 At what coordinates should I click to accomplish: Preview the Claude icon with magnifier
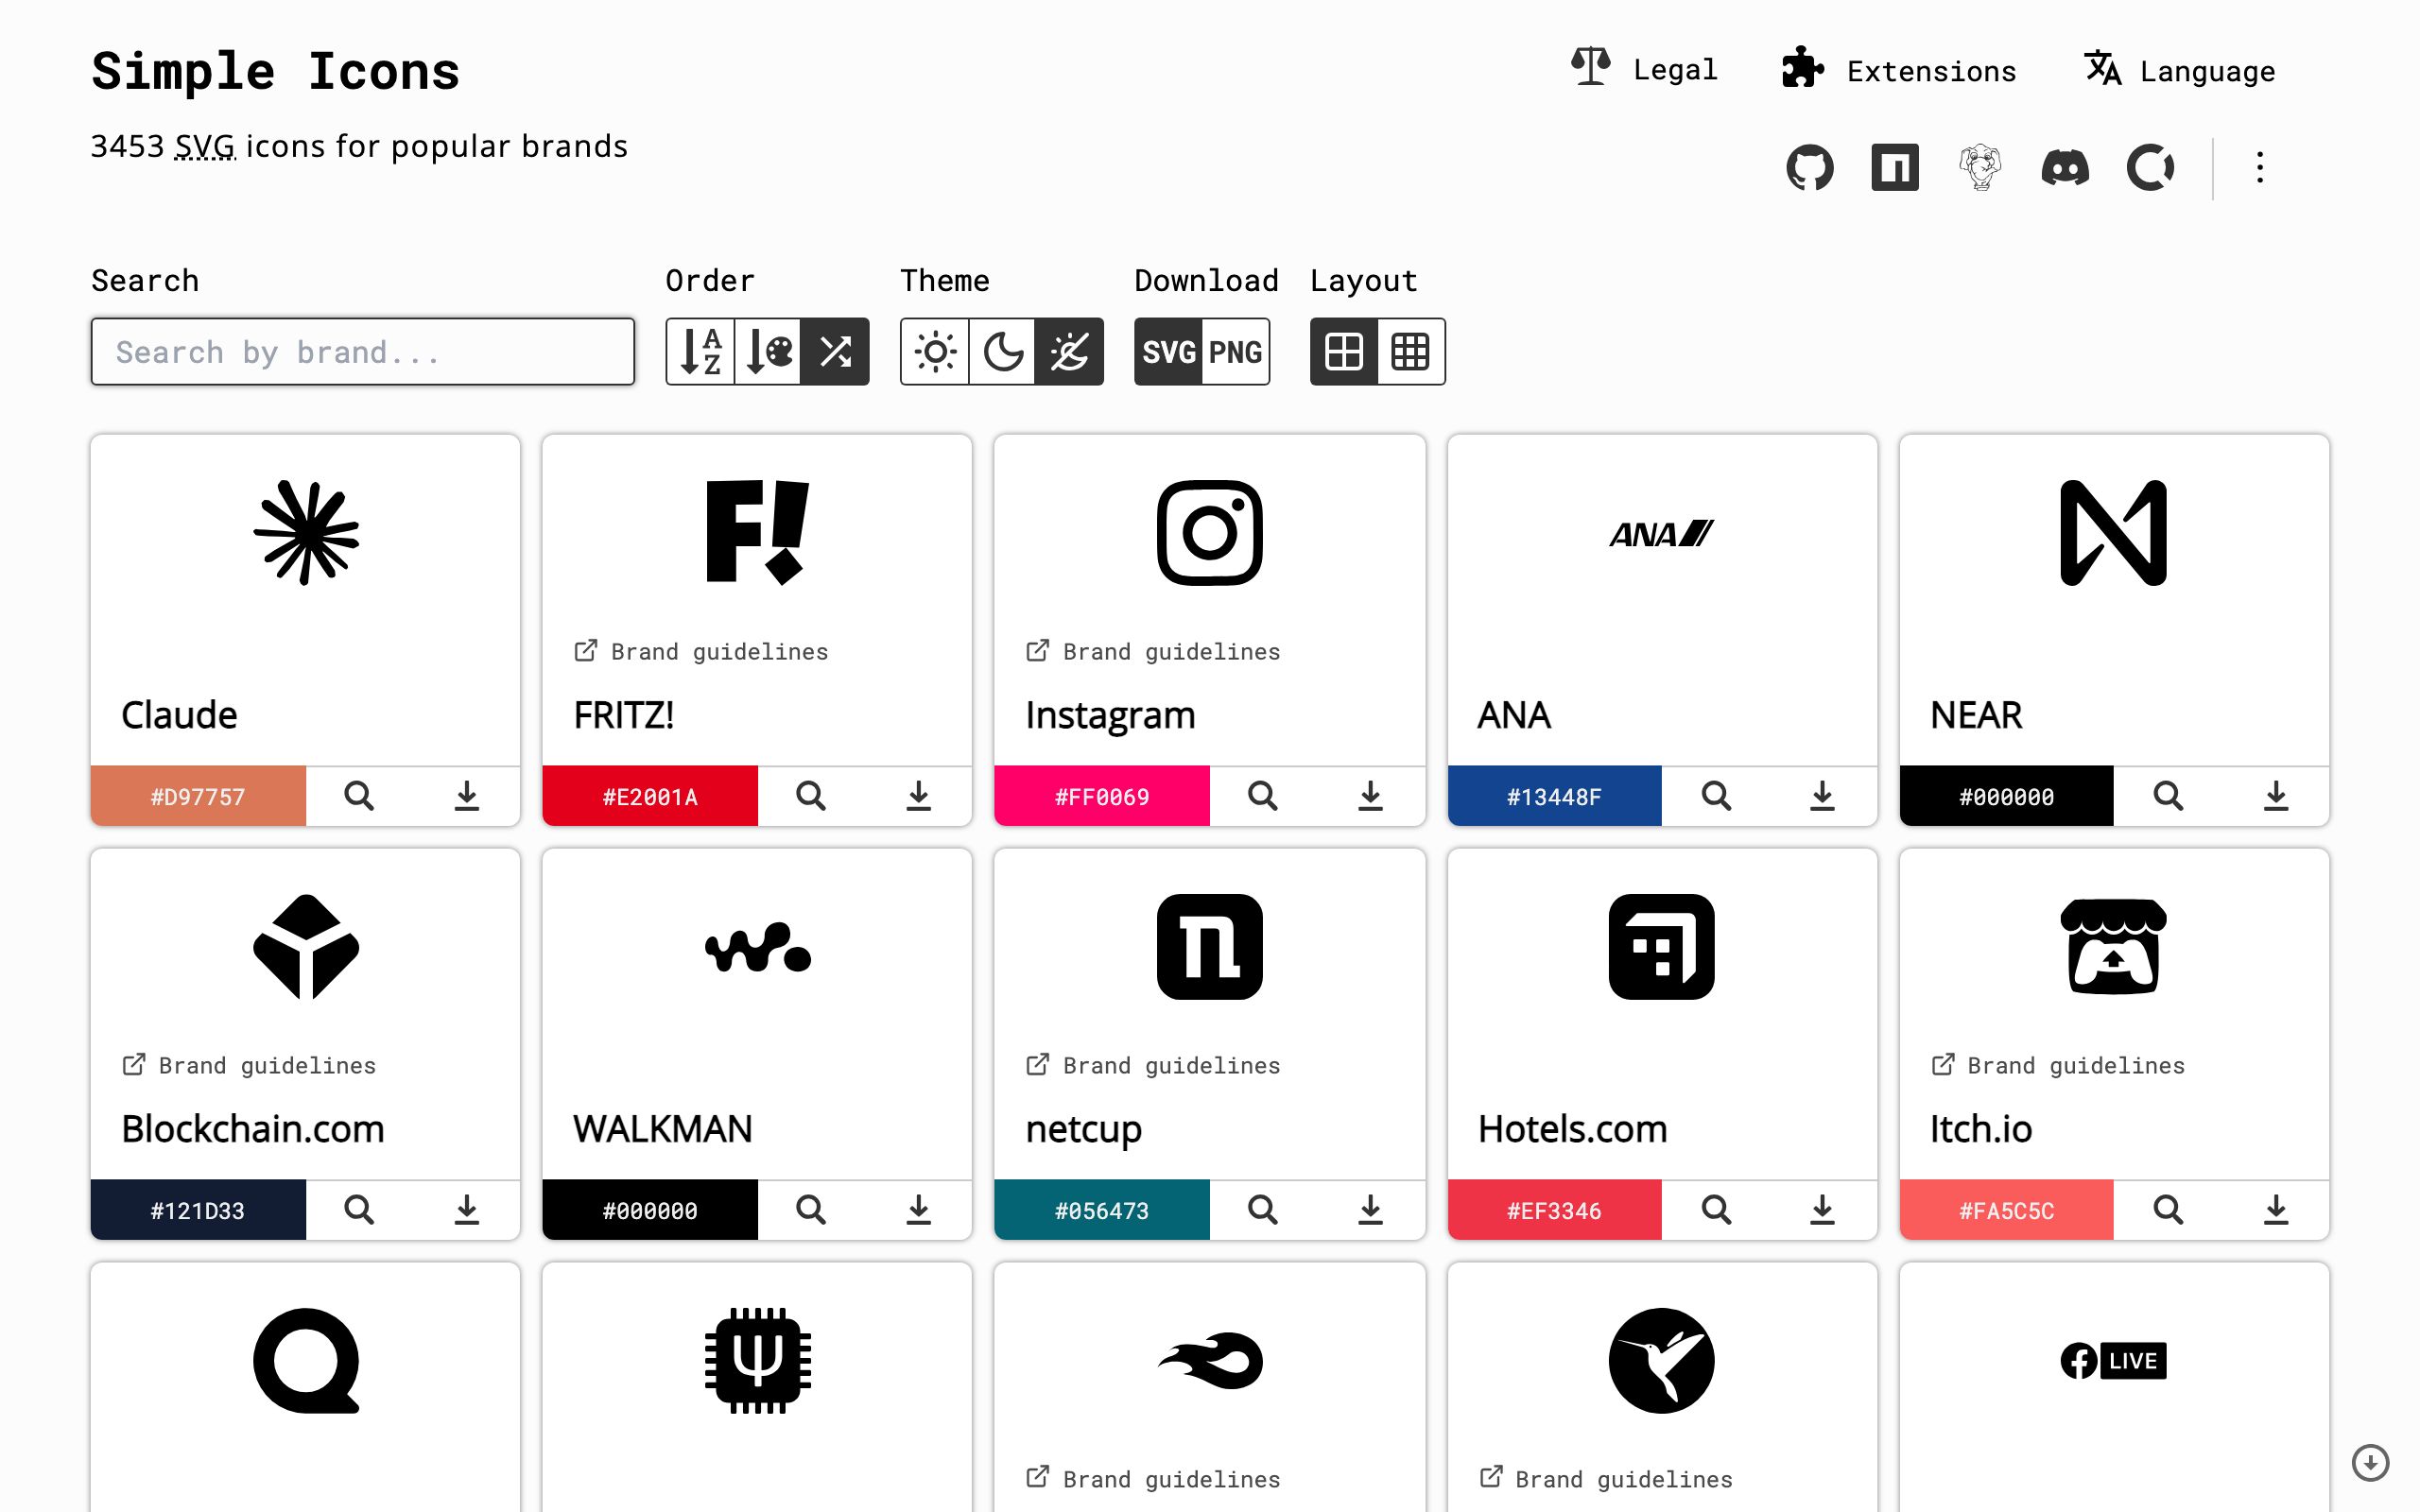point(359,796)
